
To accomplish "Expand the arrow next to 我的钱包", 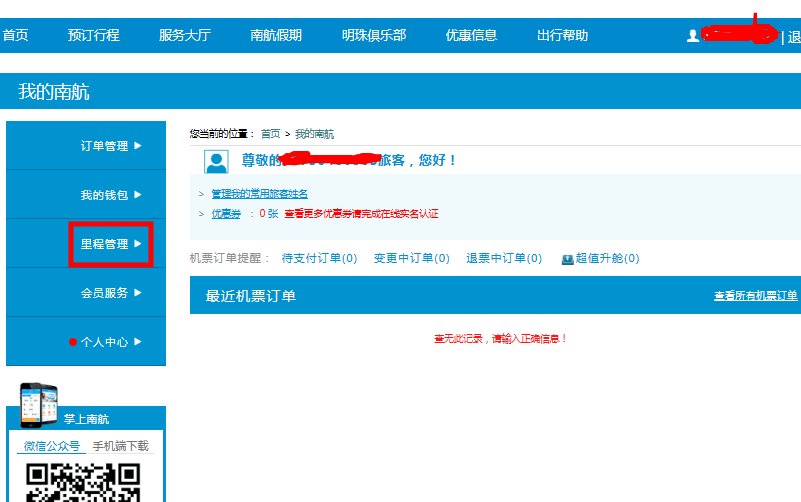I will (x=138, y=195).
